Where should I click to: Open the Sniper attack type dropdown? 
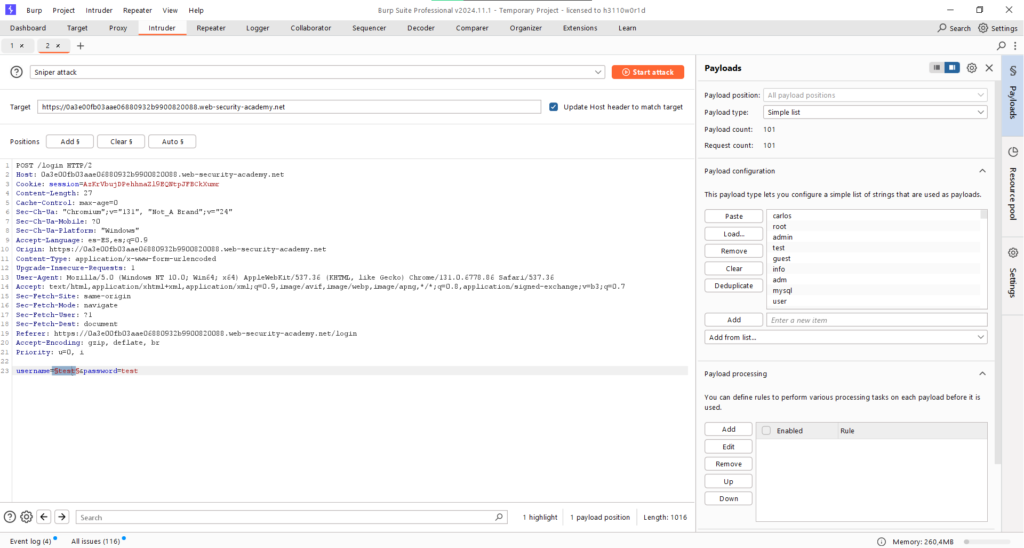pyautogui.click(x=317, y=72)
